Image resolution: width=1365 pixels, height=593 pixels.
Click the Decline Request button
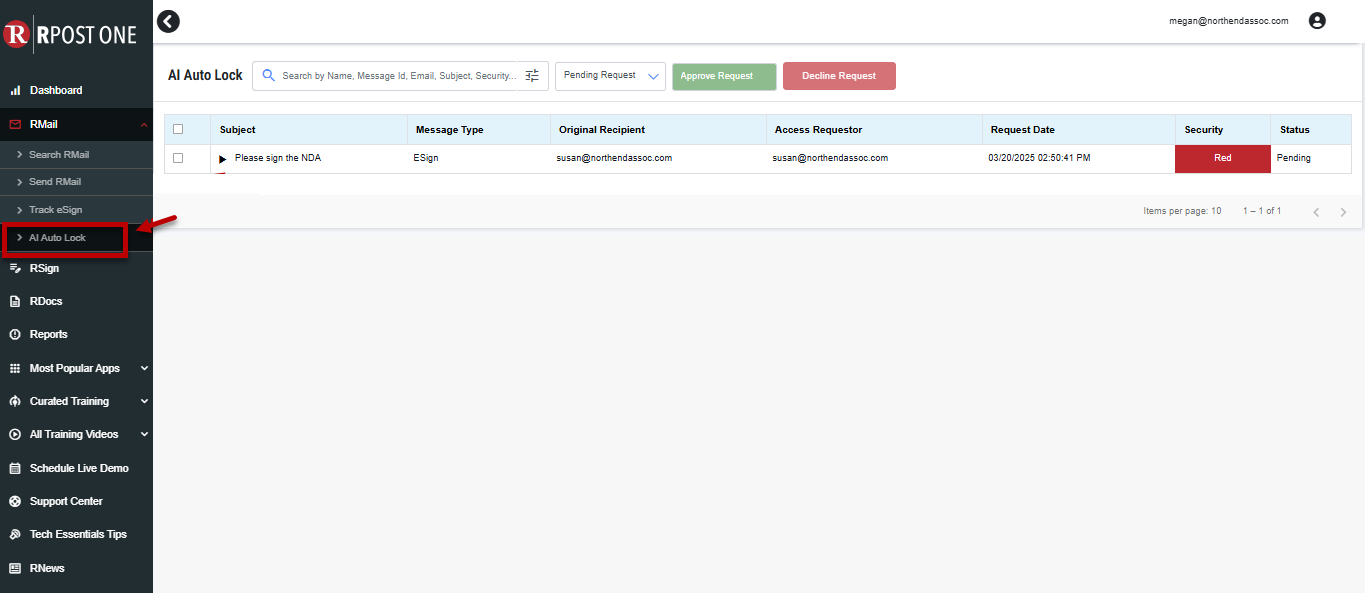(x=838, y=76)
